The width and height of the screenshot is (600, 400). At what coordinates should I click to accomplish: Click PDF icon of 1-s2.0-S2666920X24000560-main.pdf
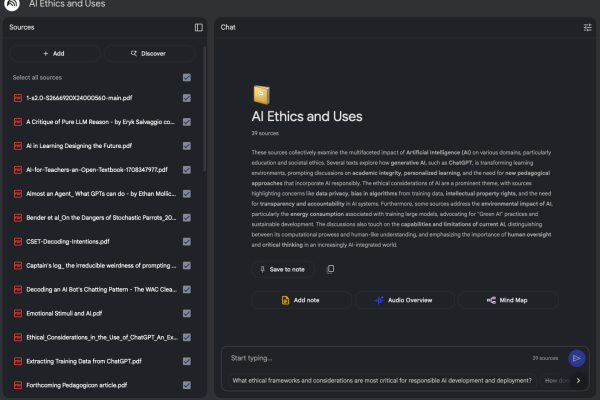tap(18, 98)
